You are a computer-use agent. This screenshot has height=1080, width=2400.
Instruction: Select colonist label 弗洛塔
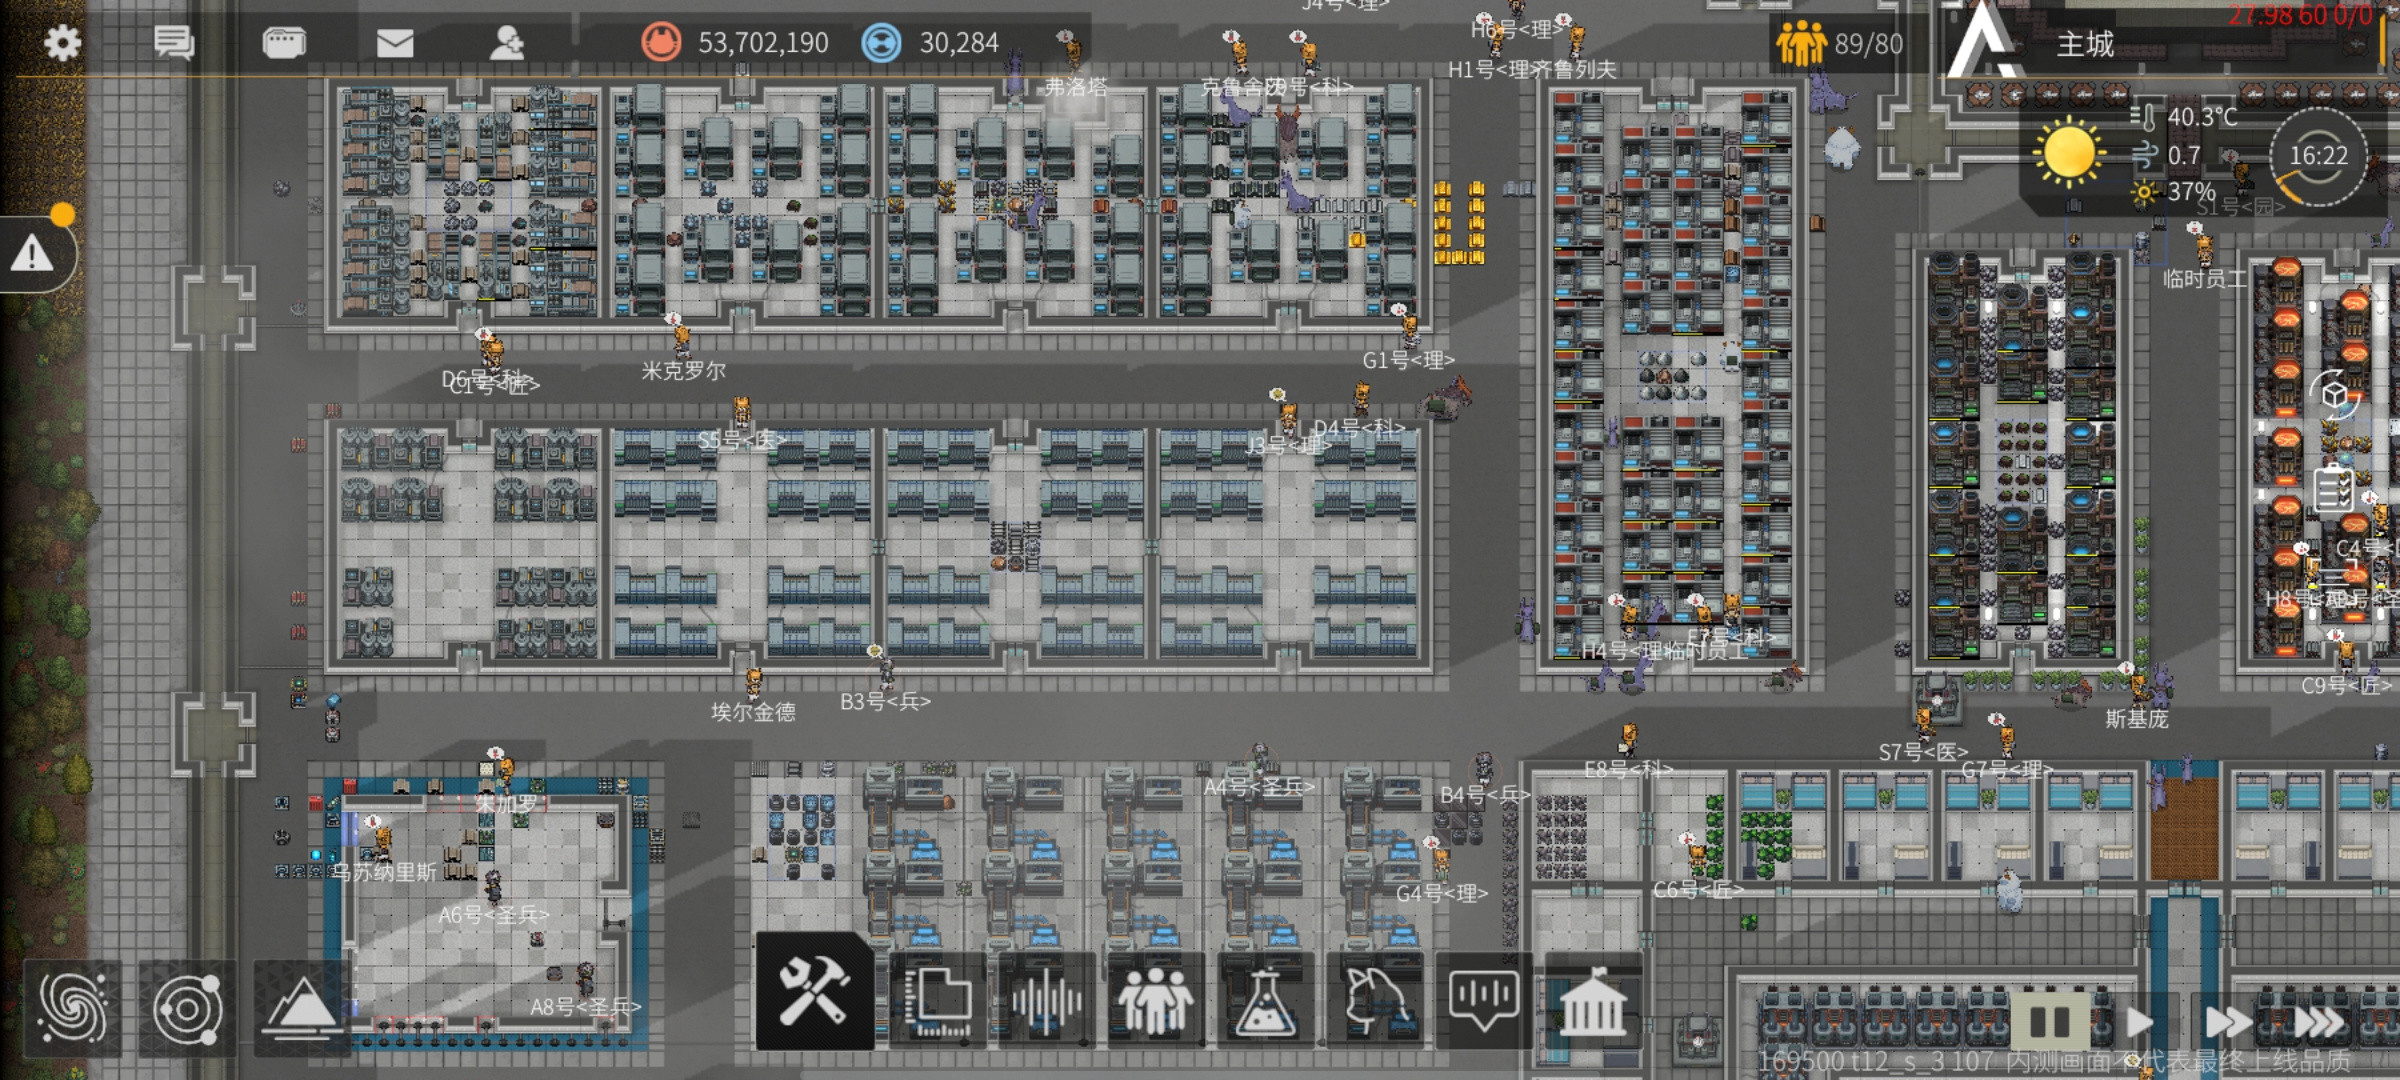1076,87
